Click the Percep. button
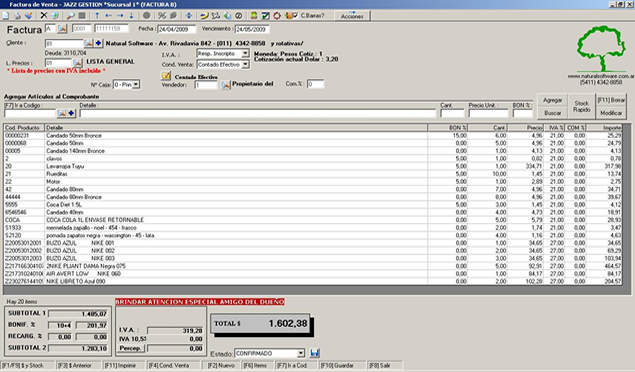 point(130,348)
